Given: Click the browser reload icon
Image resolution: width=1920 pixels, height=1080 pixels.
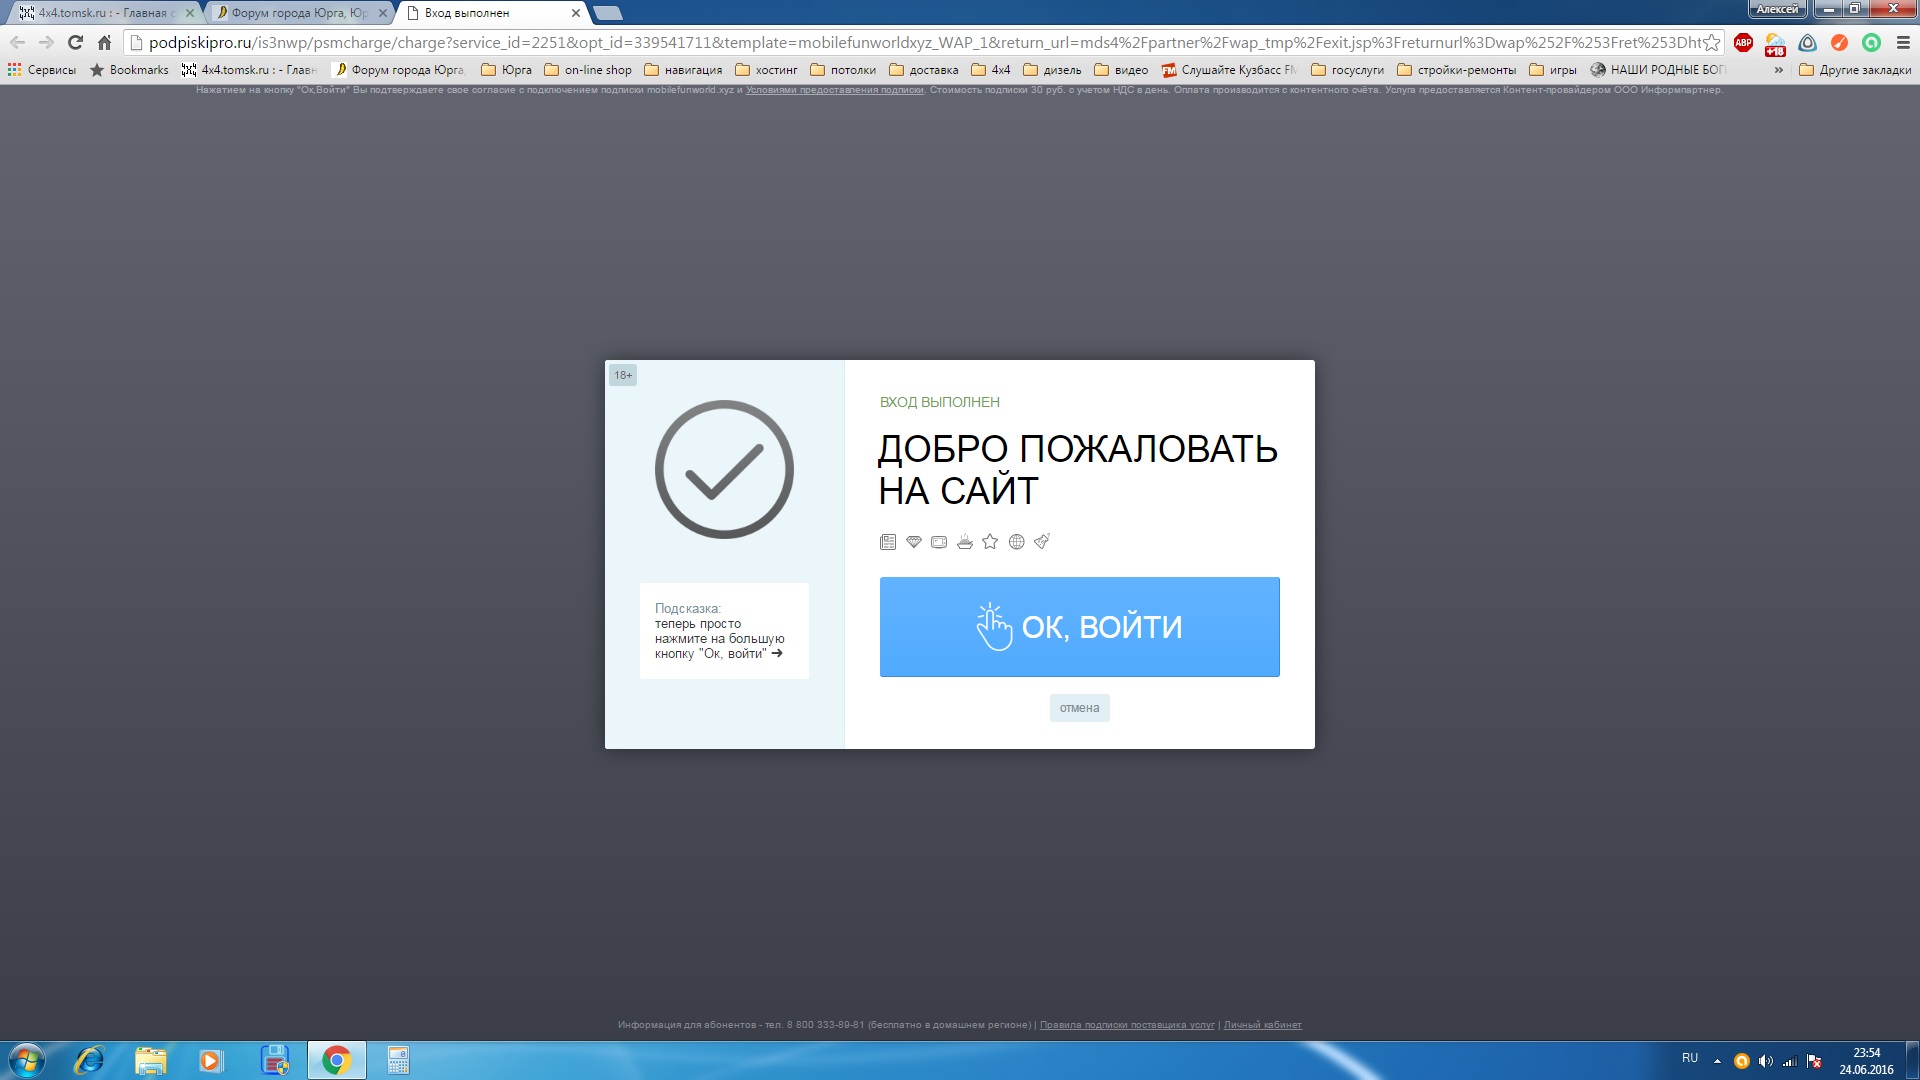Looking at the screenshot, I should click(x=75, y=42).
